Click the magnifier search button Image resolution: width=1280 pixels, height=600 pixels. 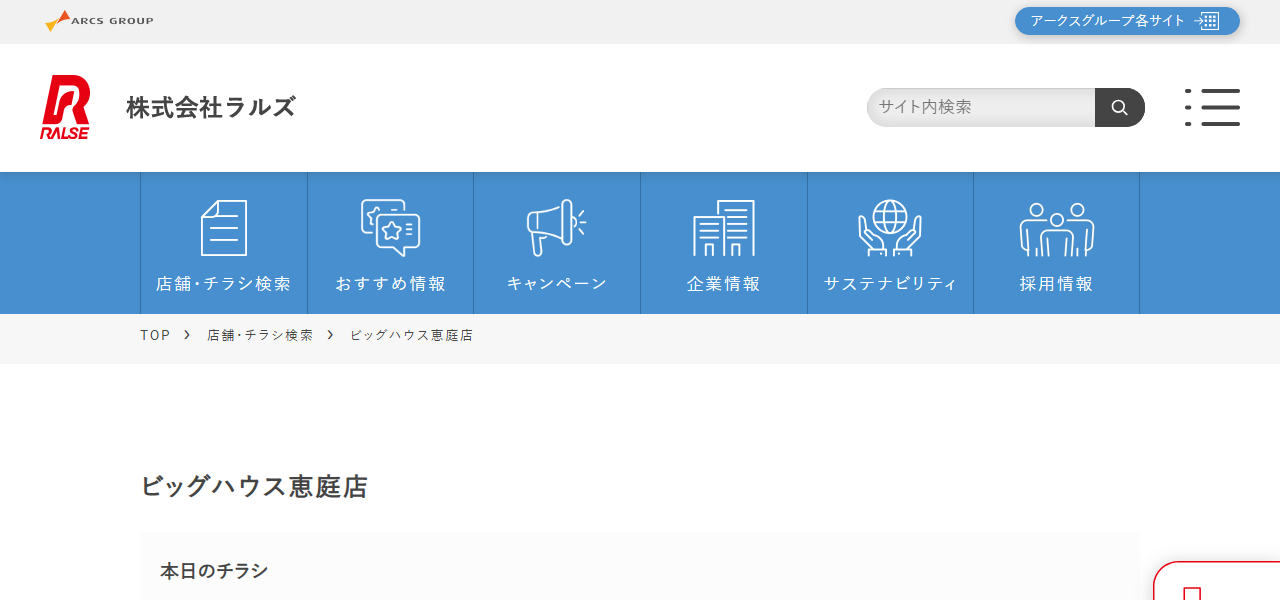click(1120, 107)
